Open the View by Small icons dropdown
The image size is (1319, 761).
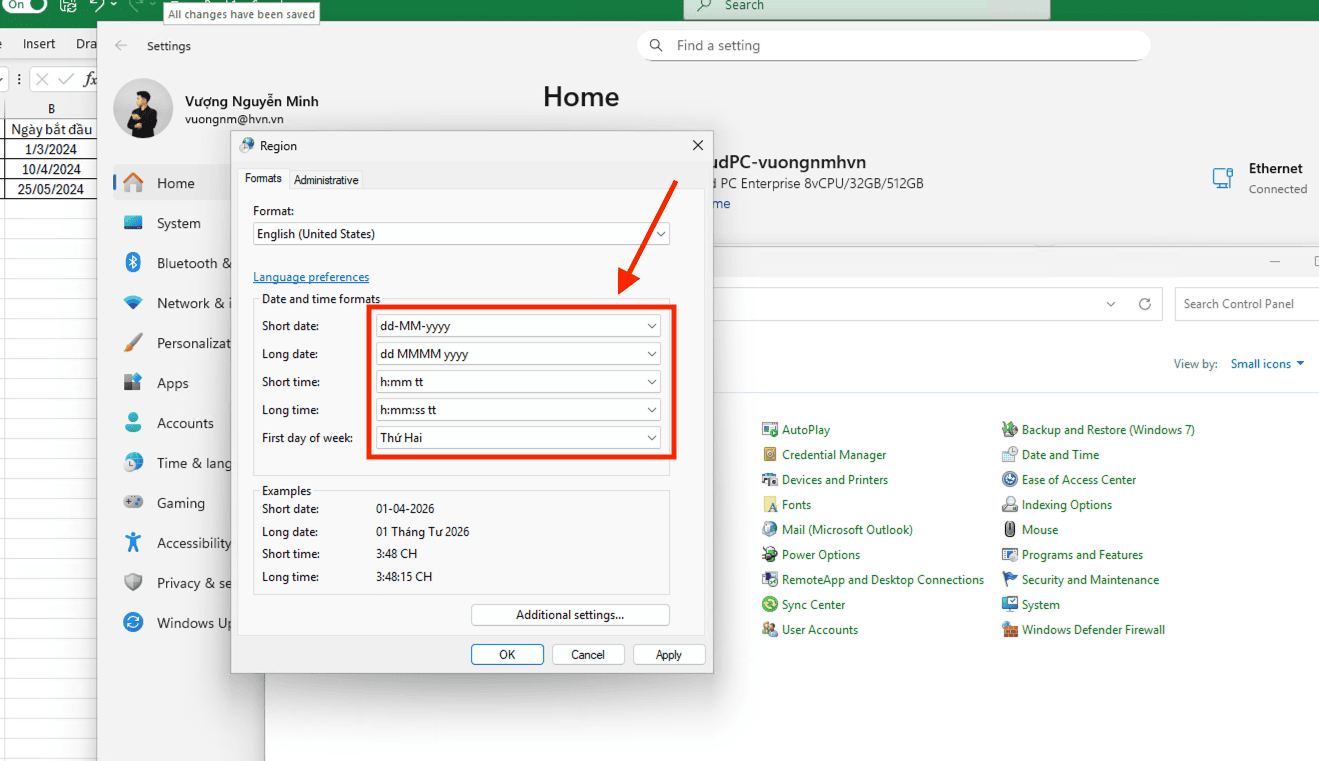(x=1267, y=364)
